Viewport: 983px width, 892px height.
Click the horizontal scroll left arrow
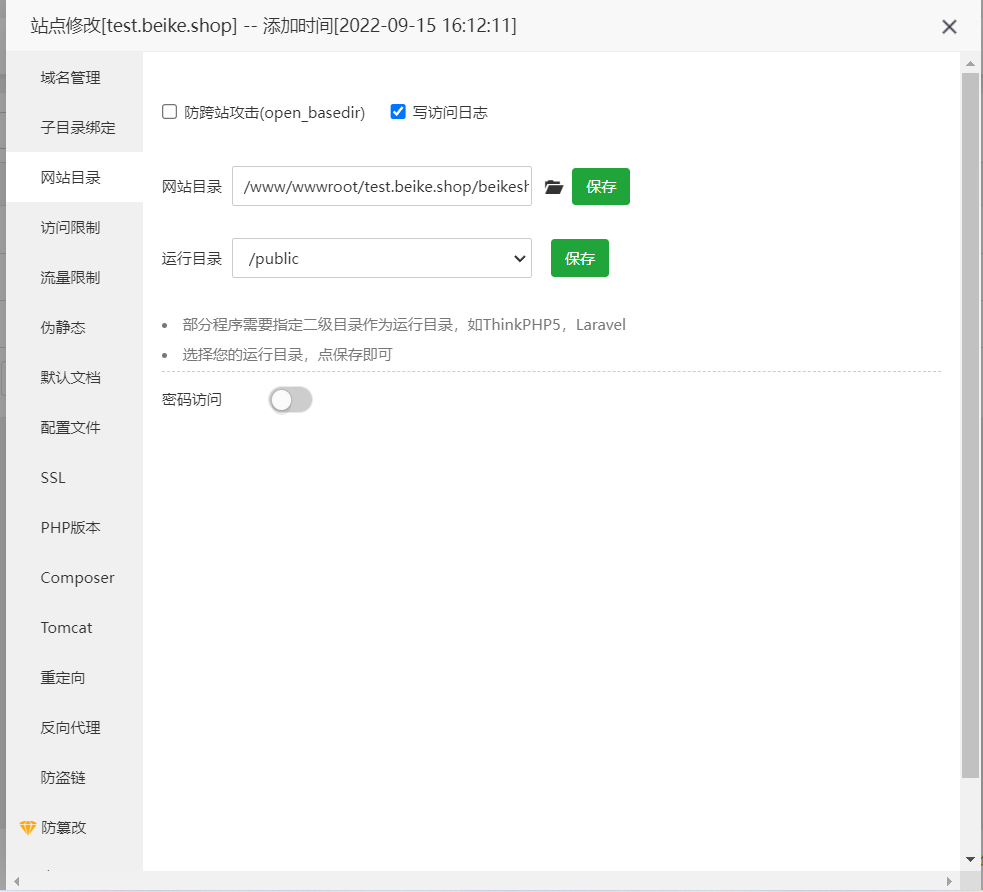coord(16,881)
